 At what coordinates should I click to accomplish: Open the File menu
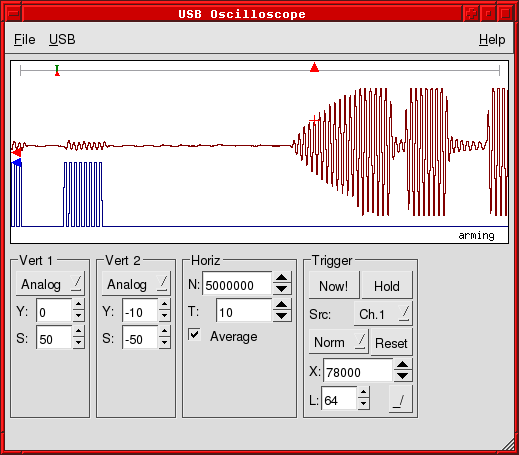click(x=25, y=40)
